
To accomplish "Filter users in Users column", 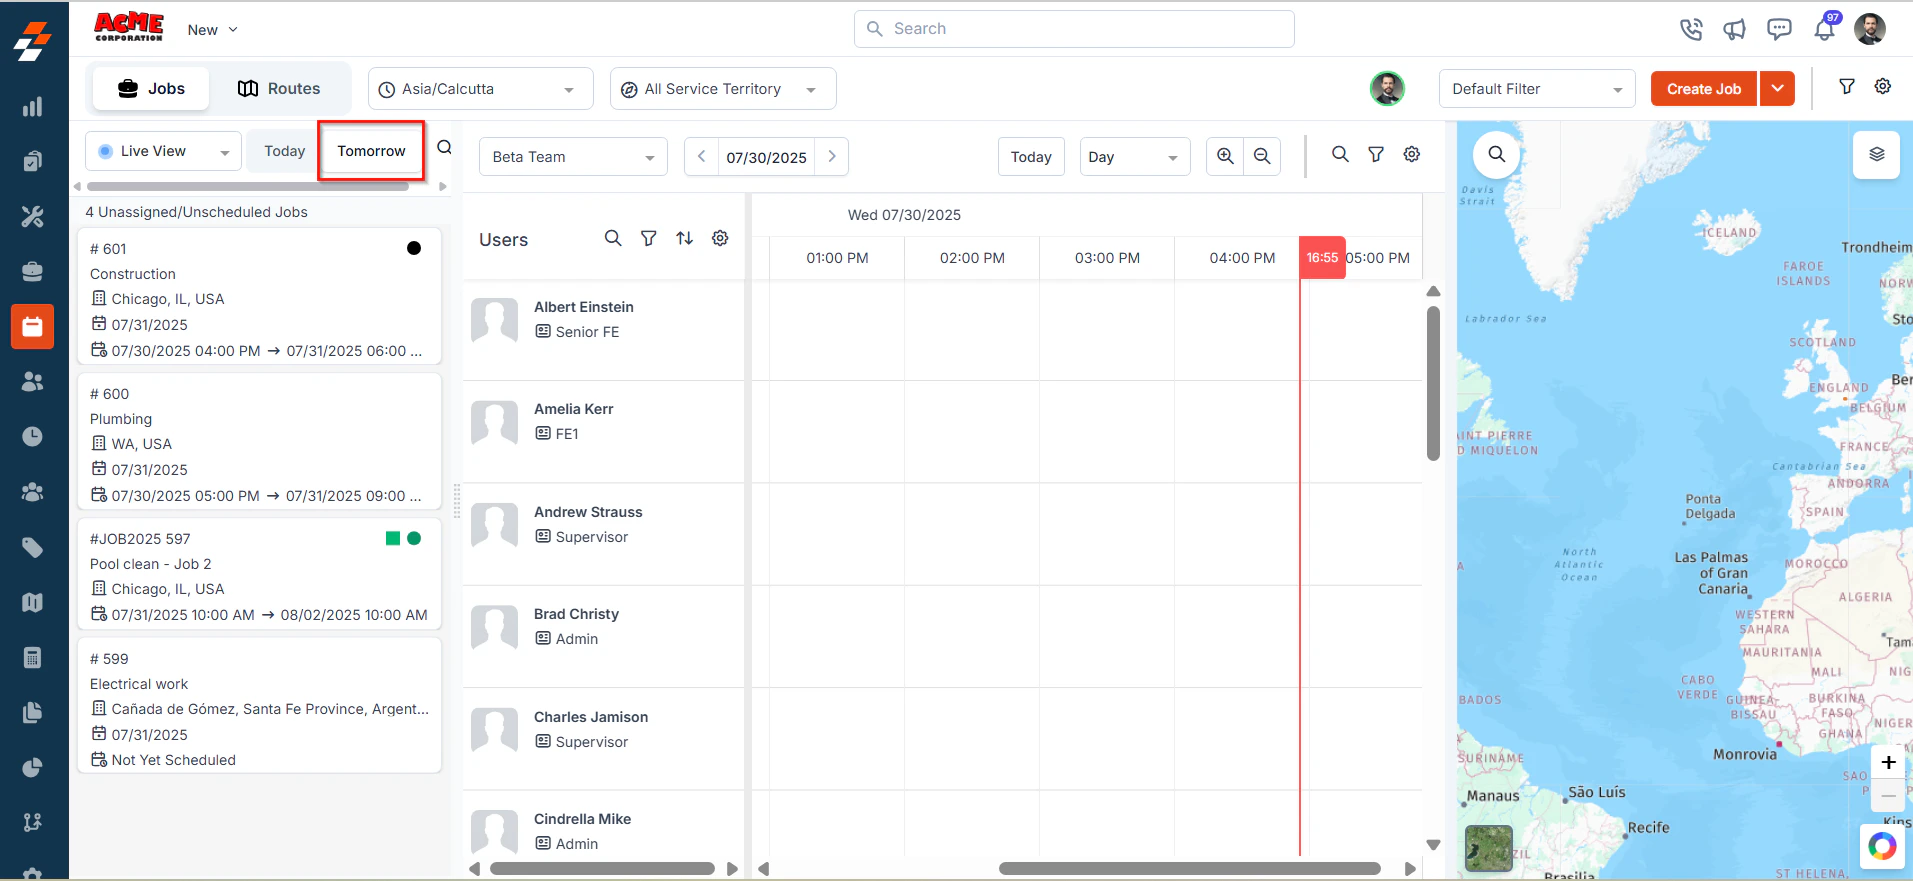I will 649,238.
